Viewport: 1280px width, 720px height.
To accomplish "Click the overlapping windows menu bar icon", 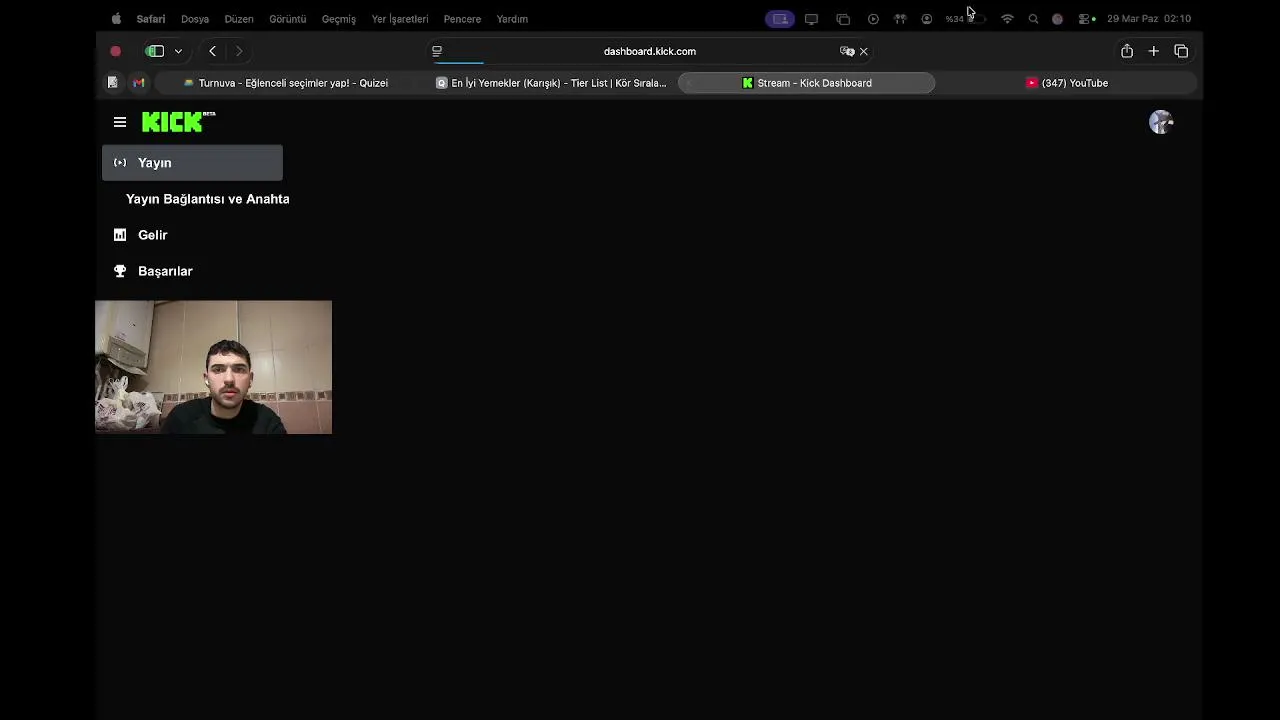I will pyautogui.click(x=843, y=19).
